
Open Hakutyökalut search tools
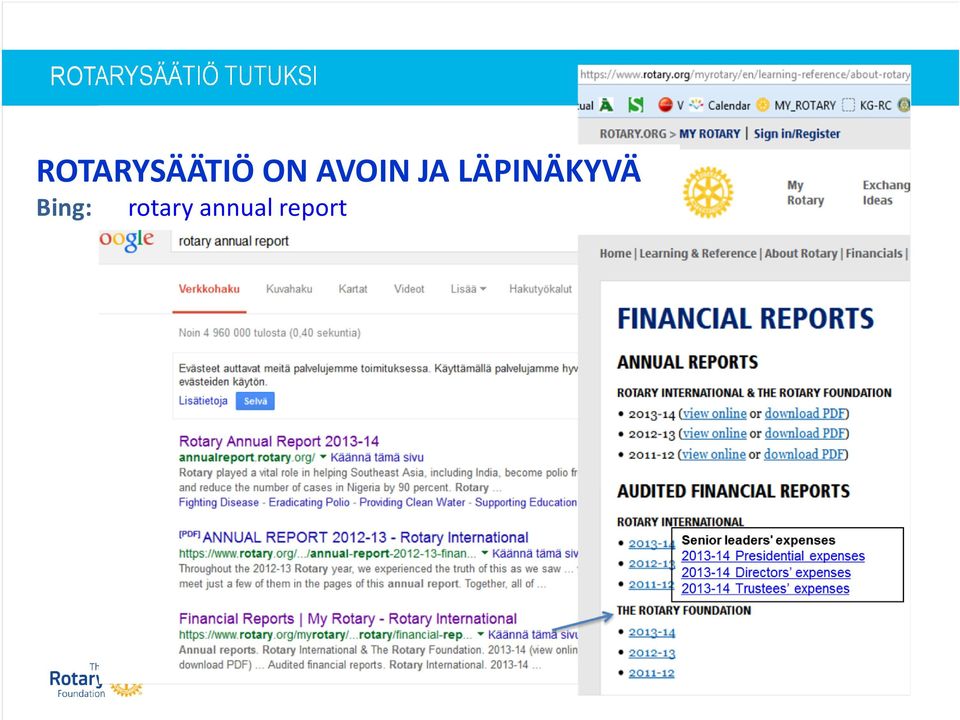tap(541, 289)
